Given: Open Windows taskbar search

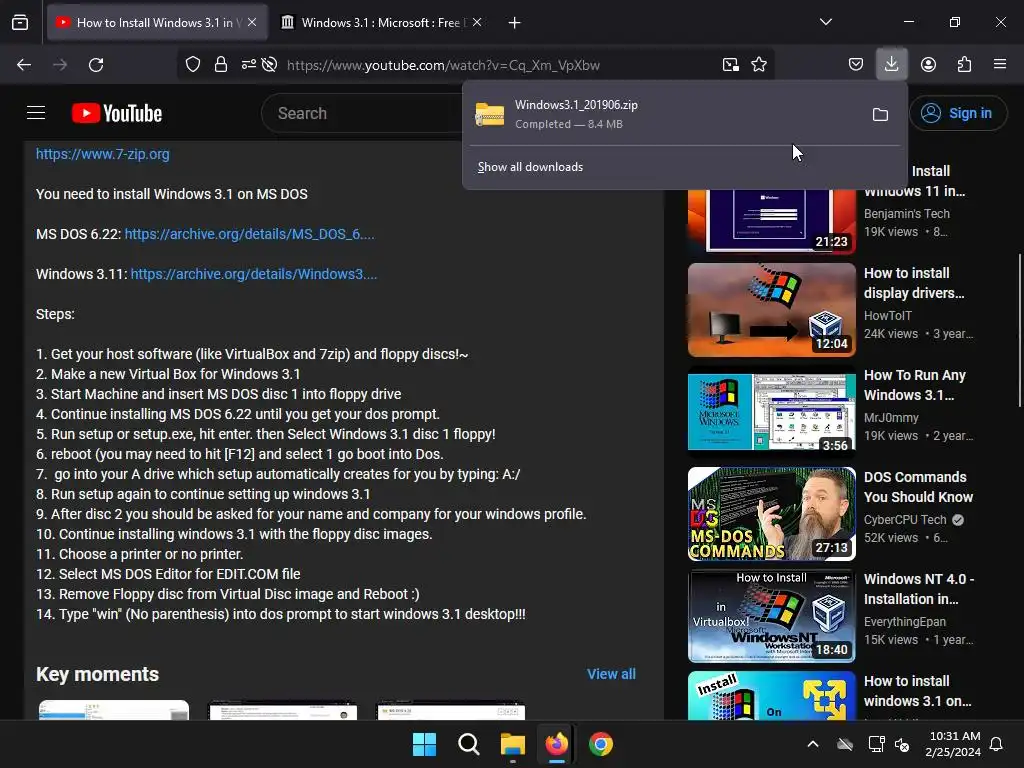Looking at the screenshot, I should click(469, 744).
